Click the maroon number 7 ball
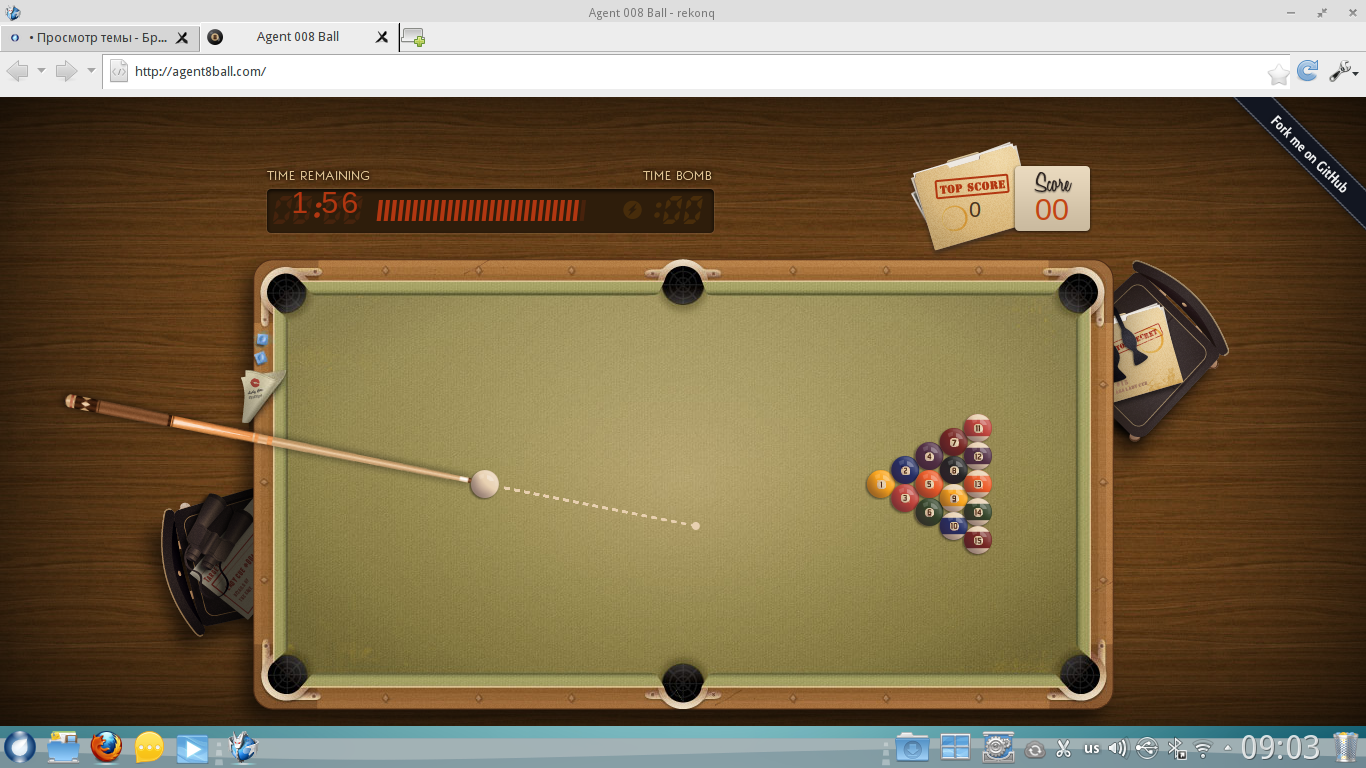 coord(954,442)
